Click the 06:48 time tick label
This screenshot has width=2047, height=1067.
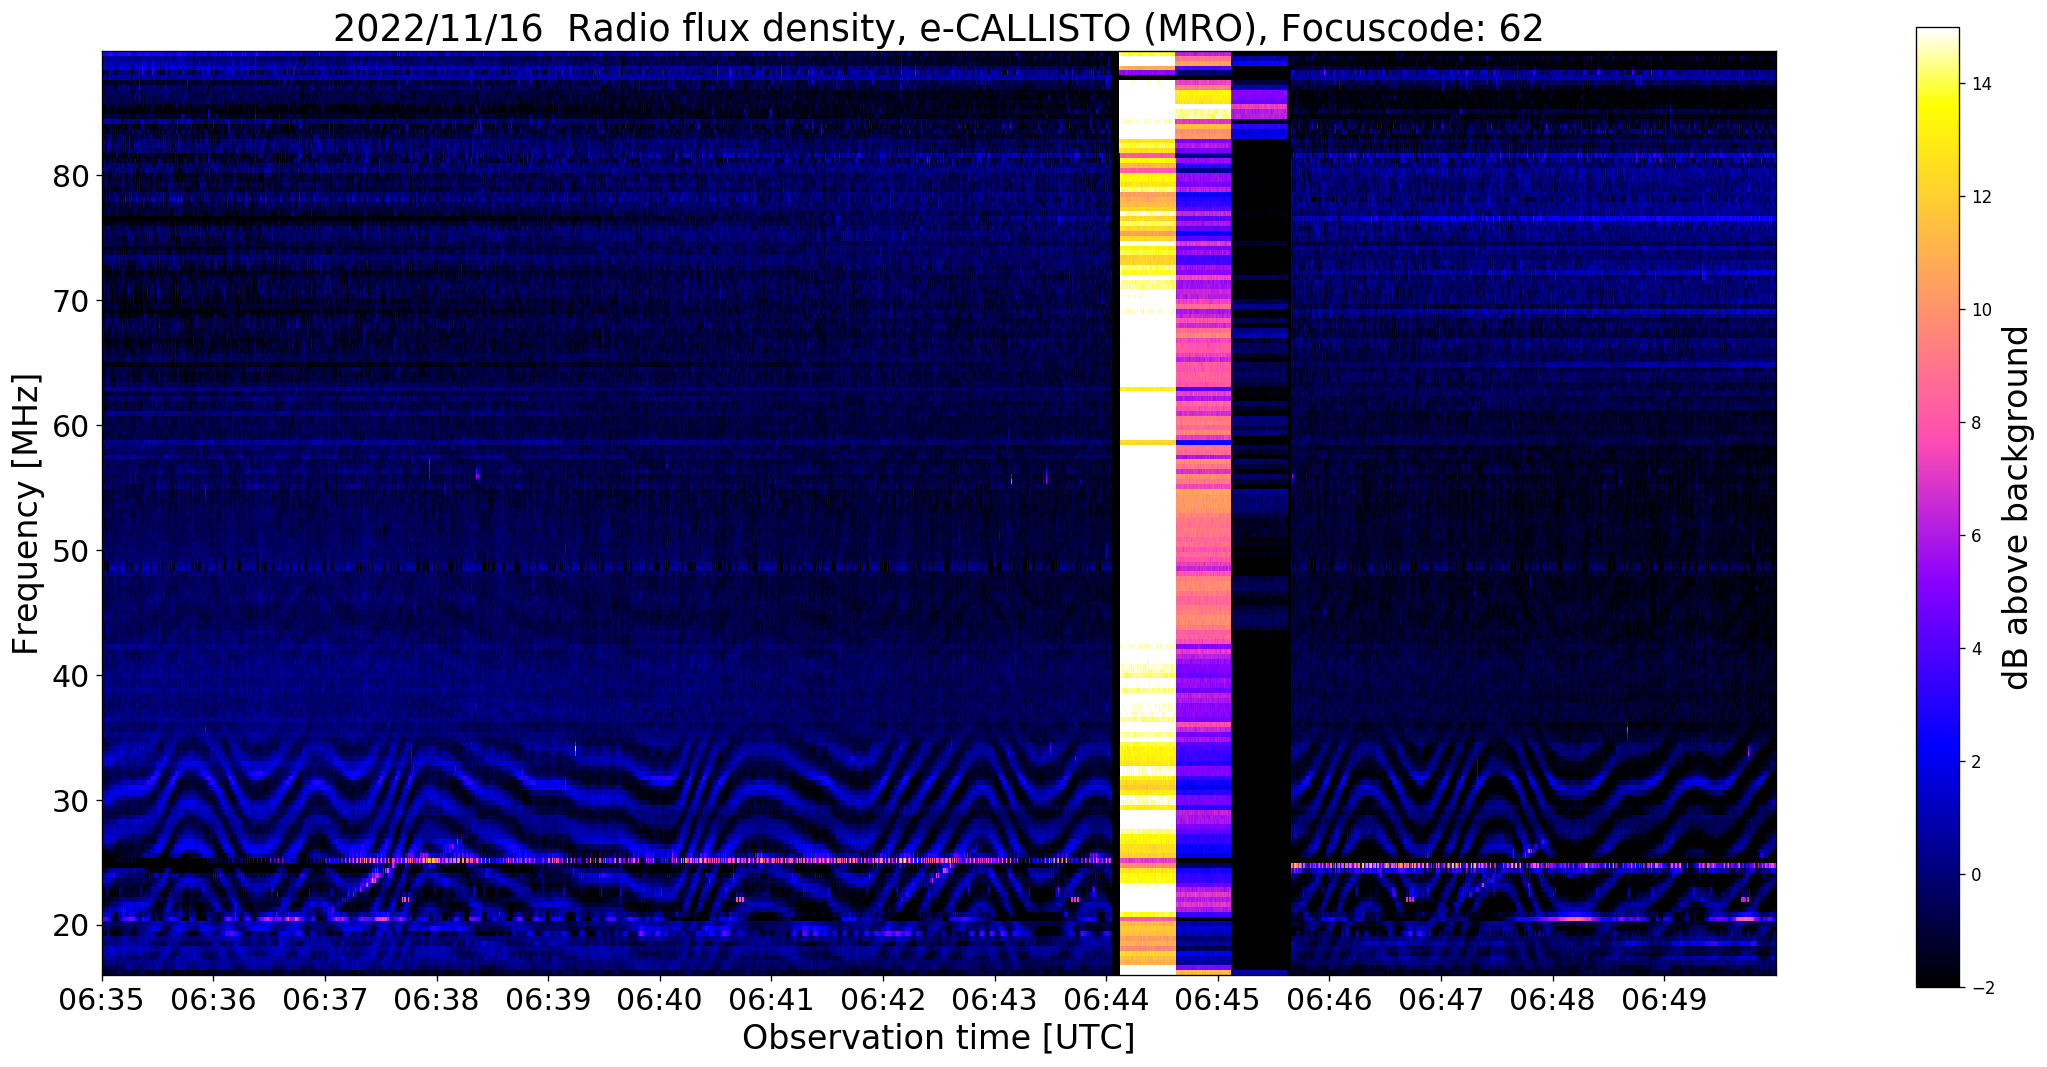click(x=1553, y=1000)
